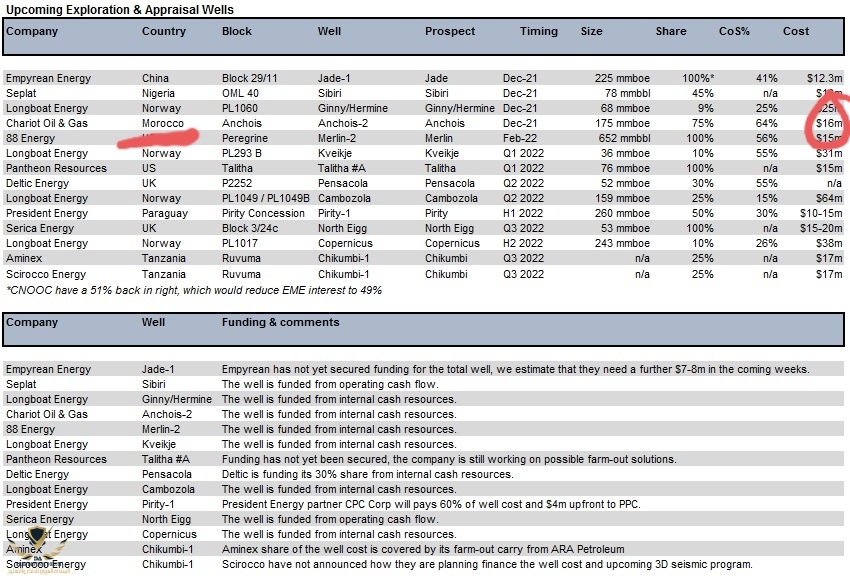The image size is (850, 576).
Task: Click the 'Nigeria' country cell
Action: pyautogui.click(x=158, y=93)
